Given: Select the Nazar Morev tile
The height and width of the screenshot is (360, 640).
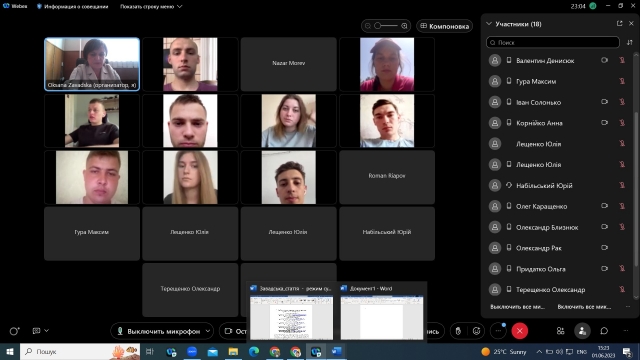Looking at the screenshot, I should tap(289, 64).
